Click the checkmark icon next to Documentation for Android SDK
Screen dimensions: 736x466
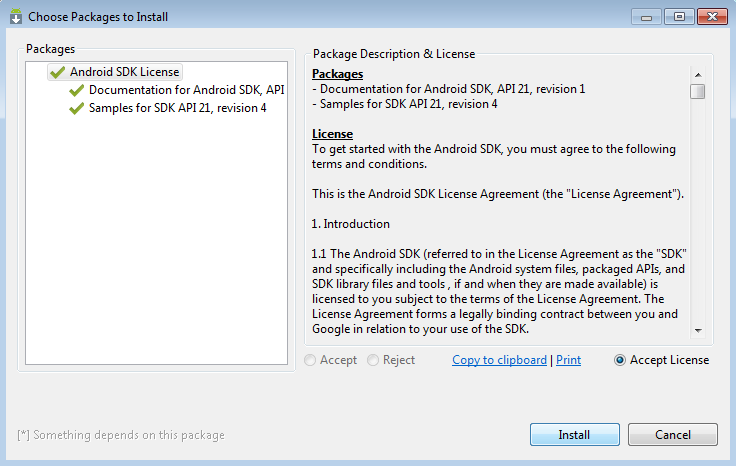[76, 90]
